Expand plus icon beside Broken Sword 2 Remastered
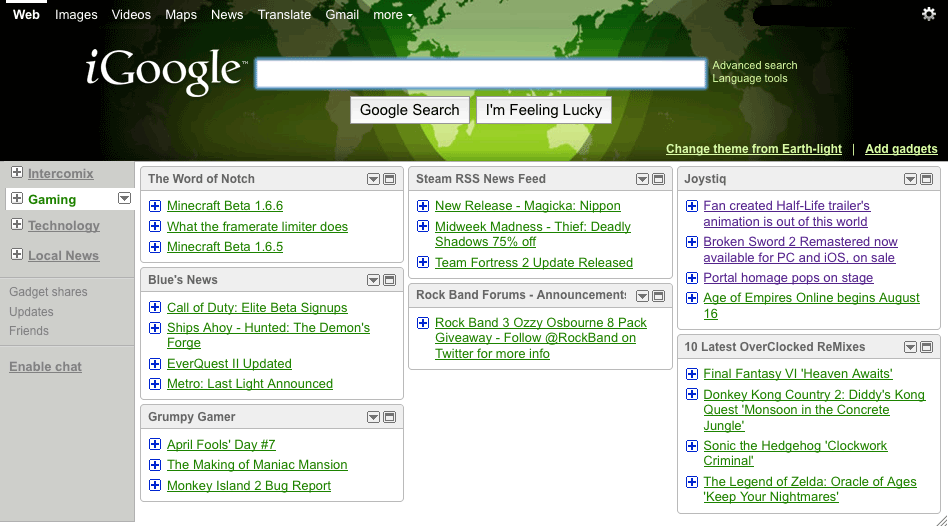Viewport: 948px width, 527px height. (x=692, y=242)
